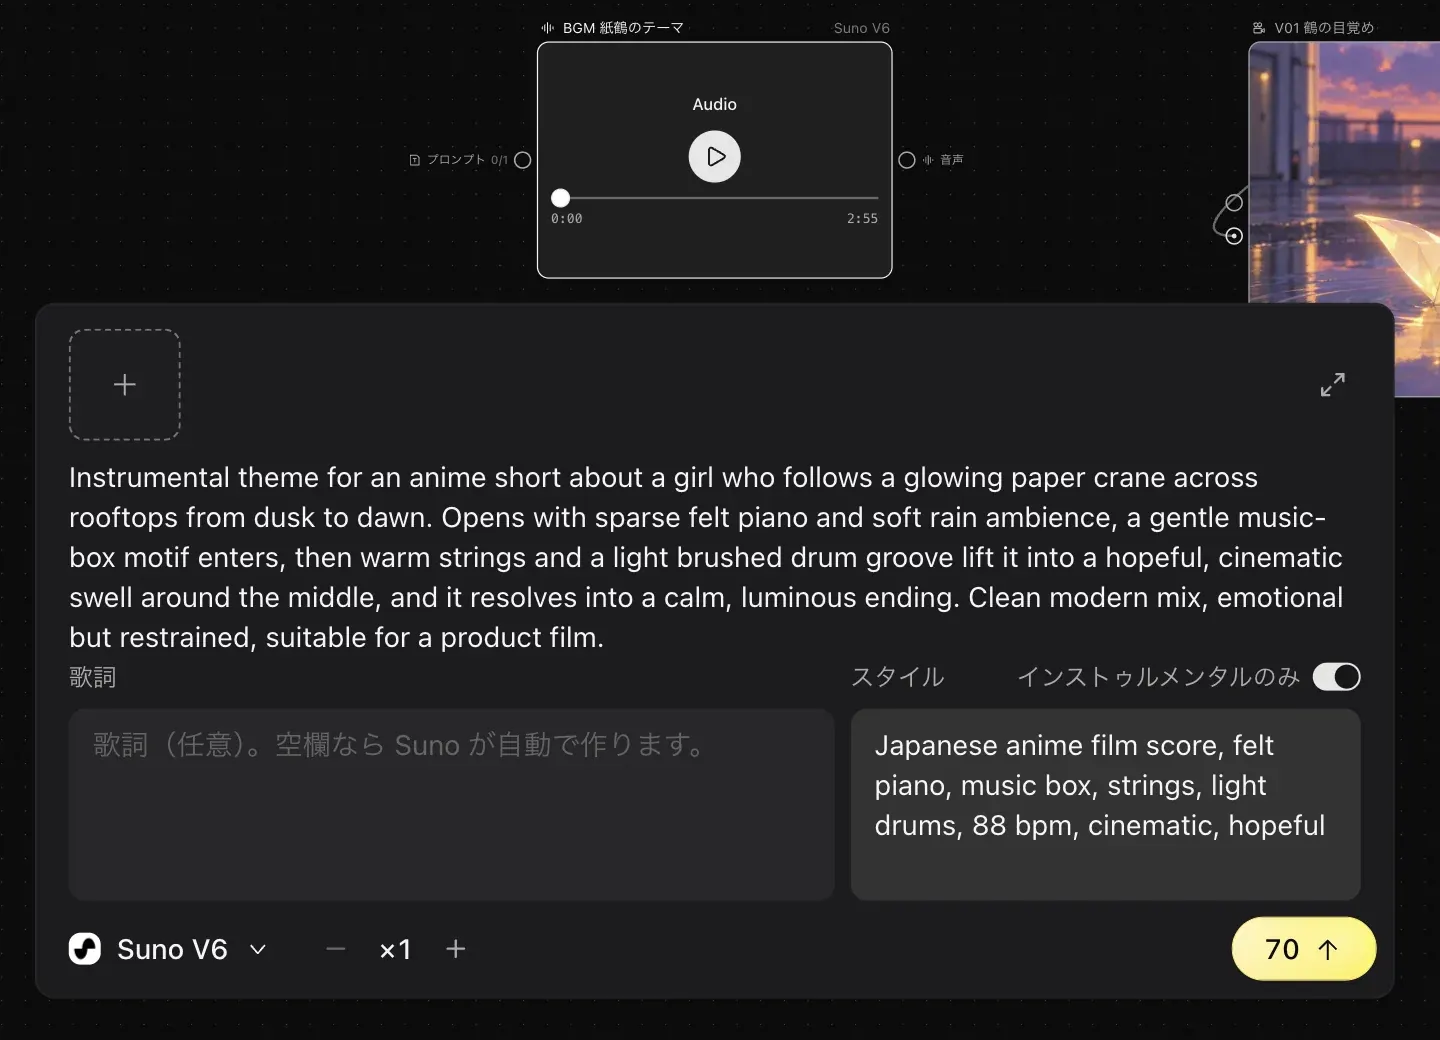1440x1040 pixels.
Task: Select the V01 鶴の目覚め image thumbnail
Action: coord(1345,220)
